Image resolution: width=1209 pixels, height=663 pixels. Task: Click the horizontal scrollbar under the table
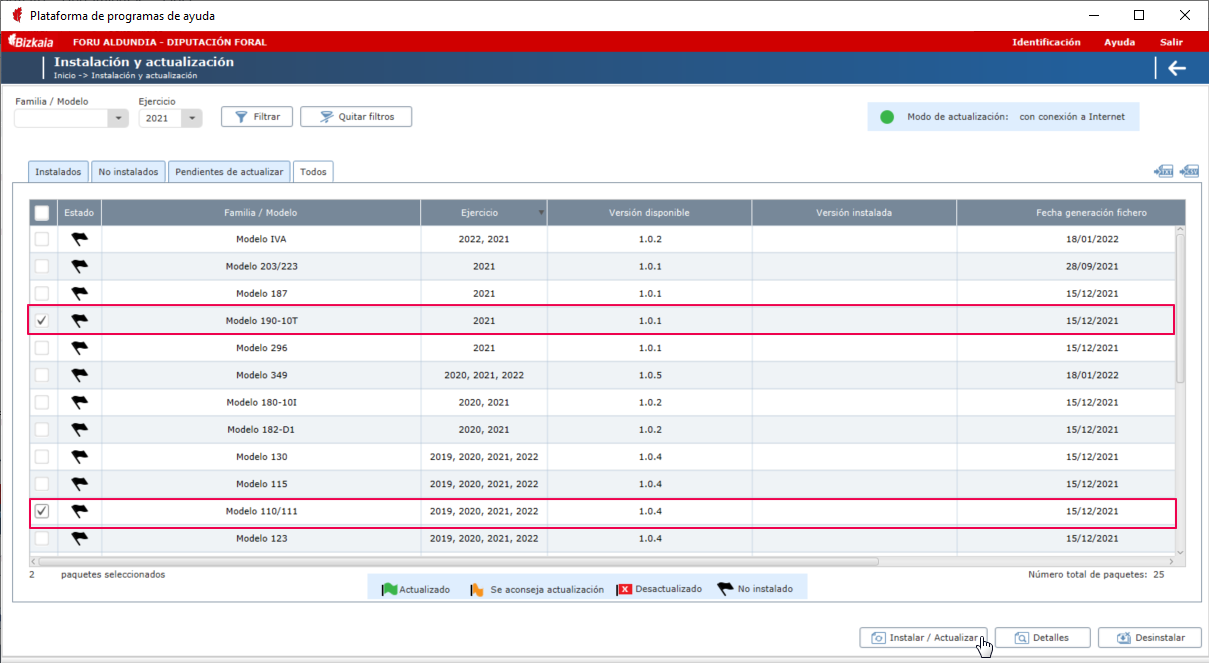(459, 561)
